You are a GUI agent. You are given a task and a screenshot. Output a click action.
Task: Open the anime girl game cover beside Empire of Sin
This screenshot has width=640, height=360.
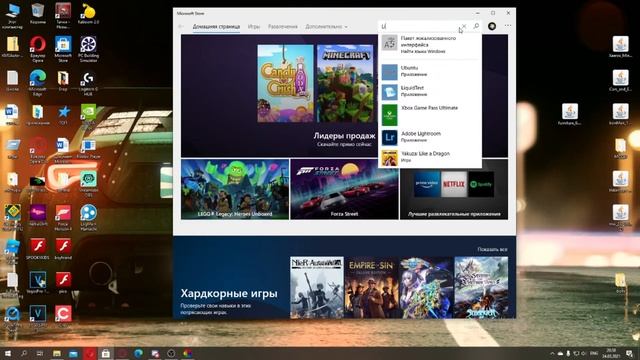(426, 287)
